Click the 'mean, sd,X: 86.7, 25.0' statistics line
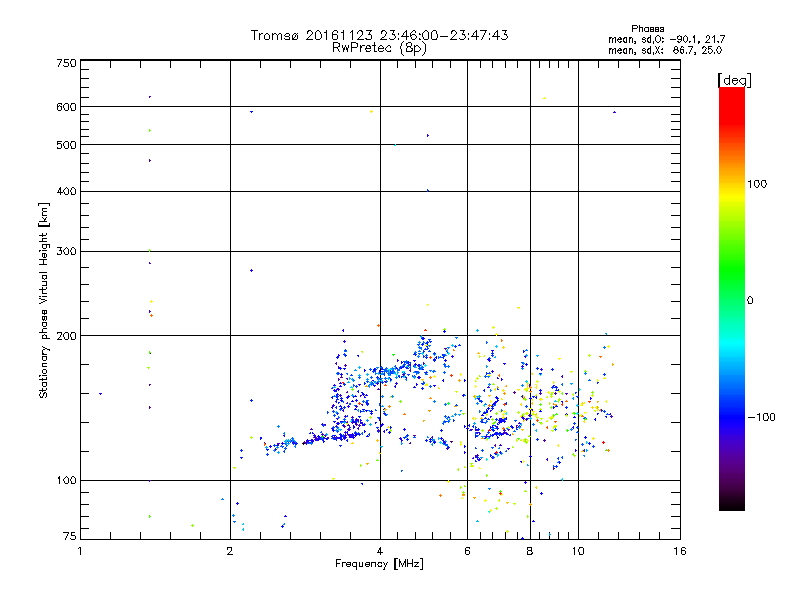Screen dimensions: 800x600 point(665,50)
